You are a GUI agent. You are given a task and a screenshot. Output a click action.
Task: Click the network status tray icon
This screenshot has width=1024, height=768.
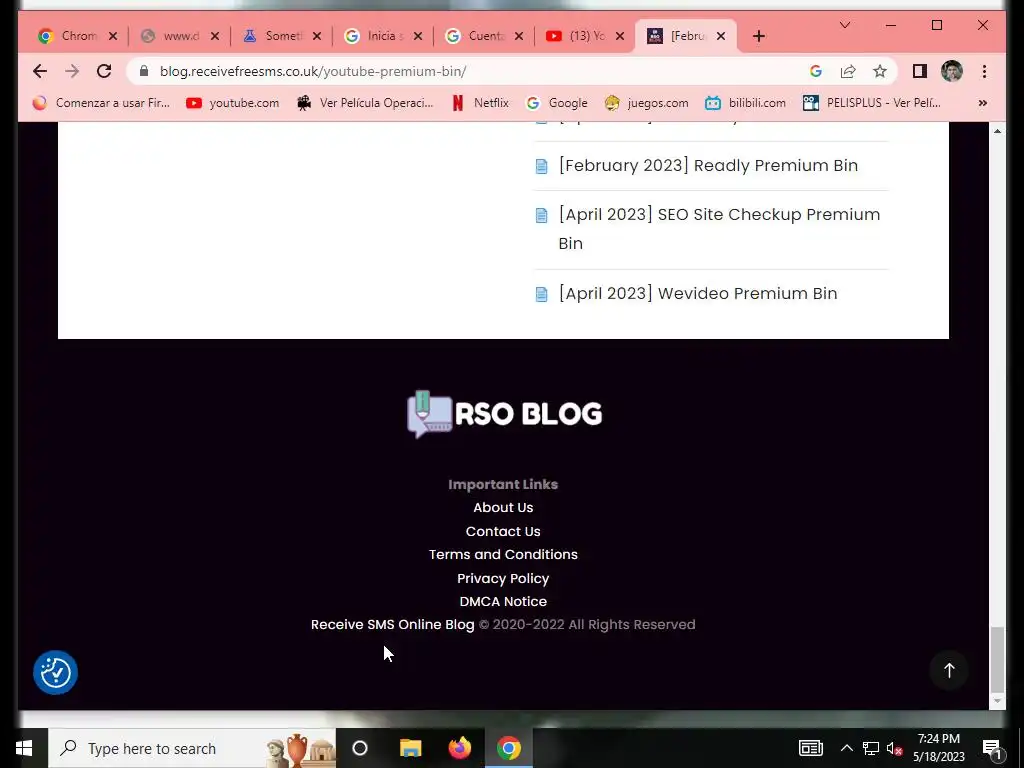point(871,748)
